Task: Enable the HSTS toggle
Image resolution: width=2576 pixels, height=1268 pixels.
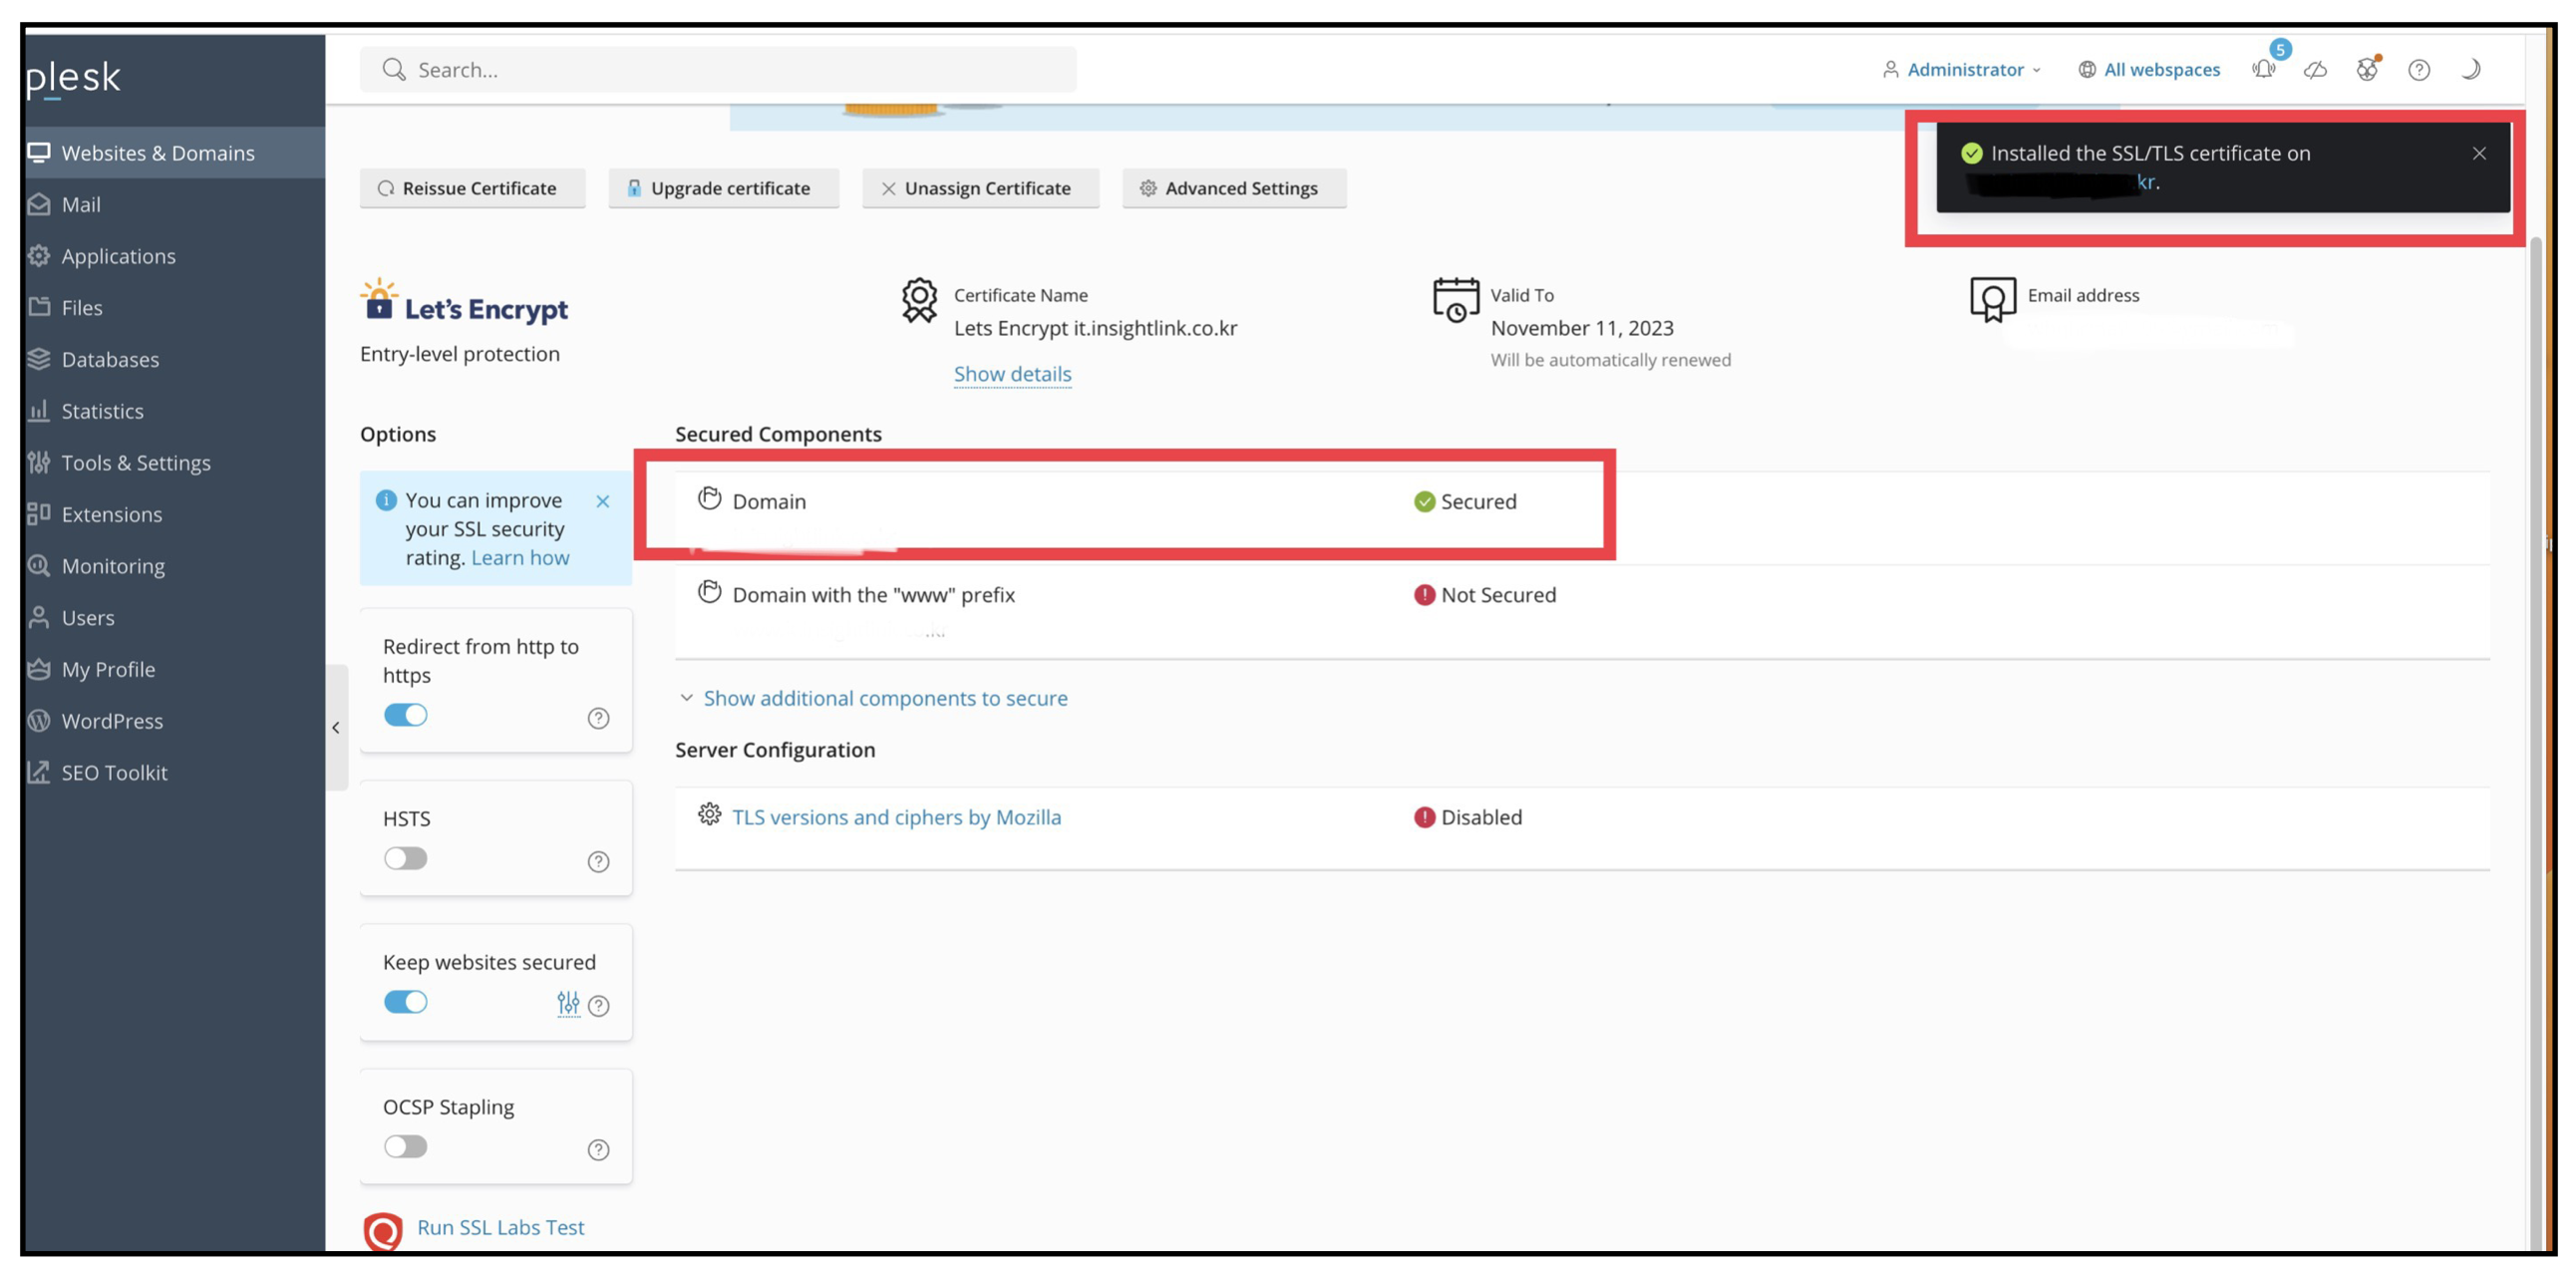Action: pyautogui.click(x=405, y=858)
